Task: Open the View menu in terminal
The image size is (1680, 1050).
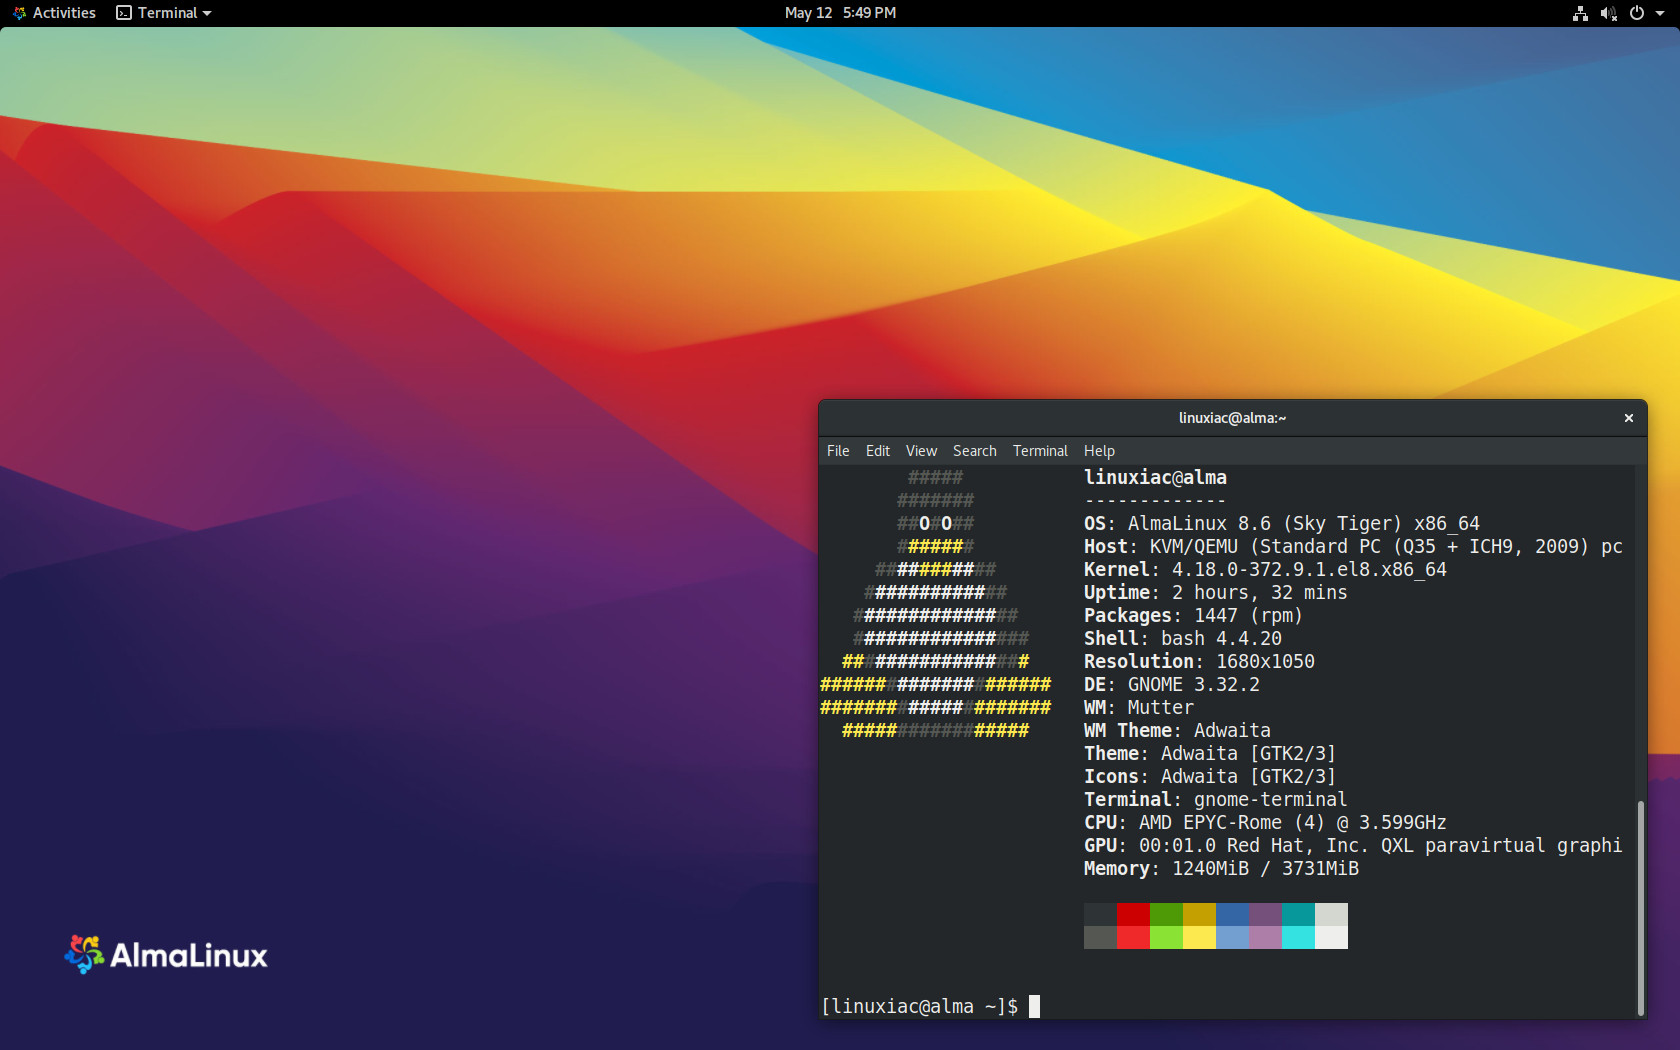Action: [x=921, y=451]
